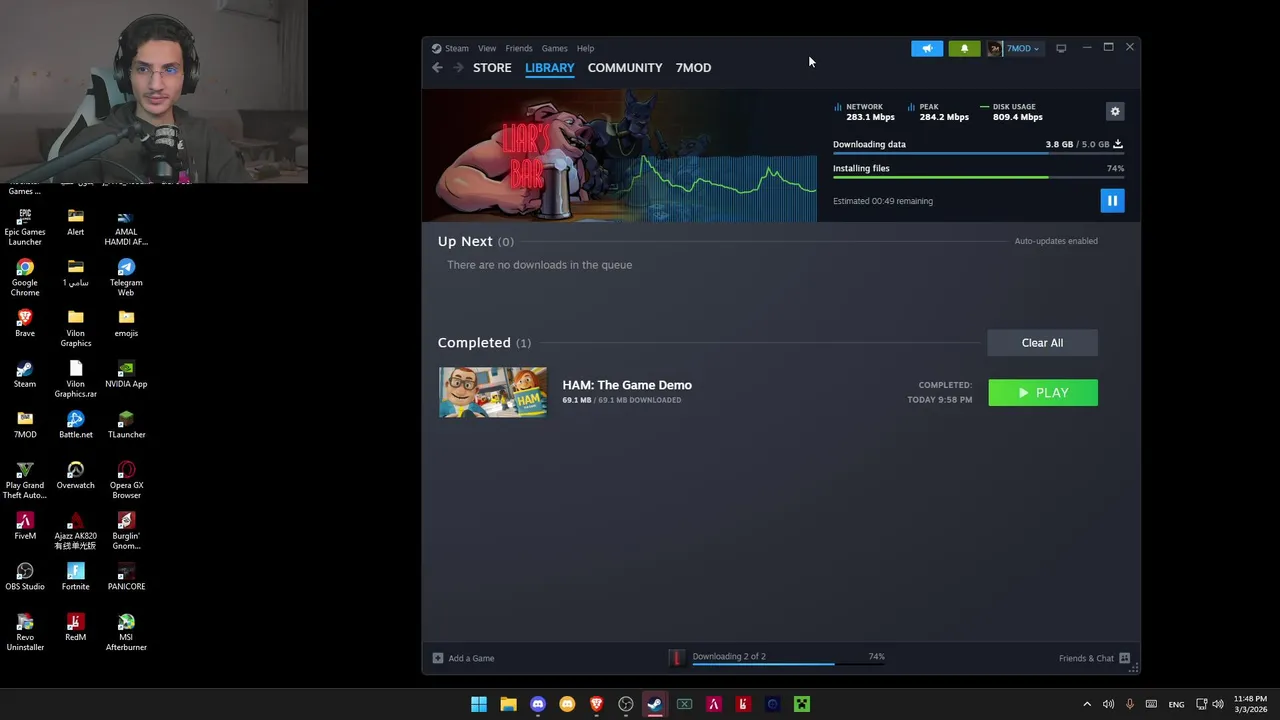Open the taskbar clock and date

click(1250, 704)
